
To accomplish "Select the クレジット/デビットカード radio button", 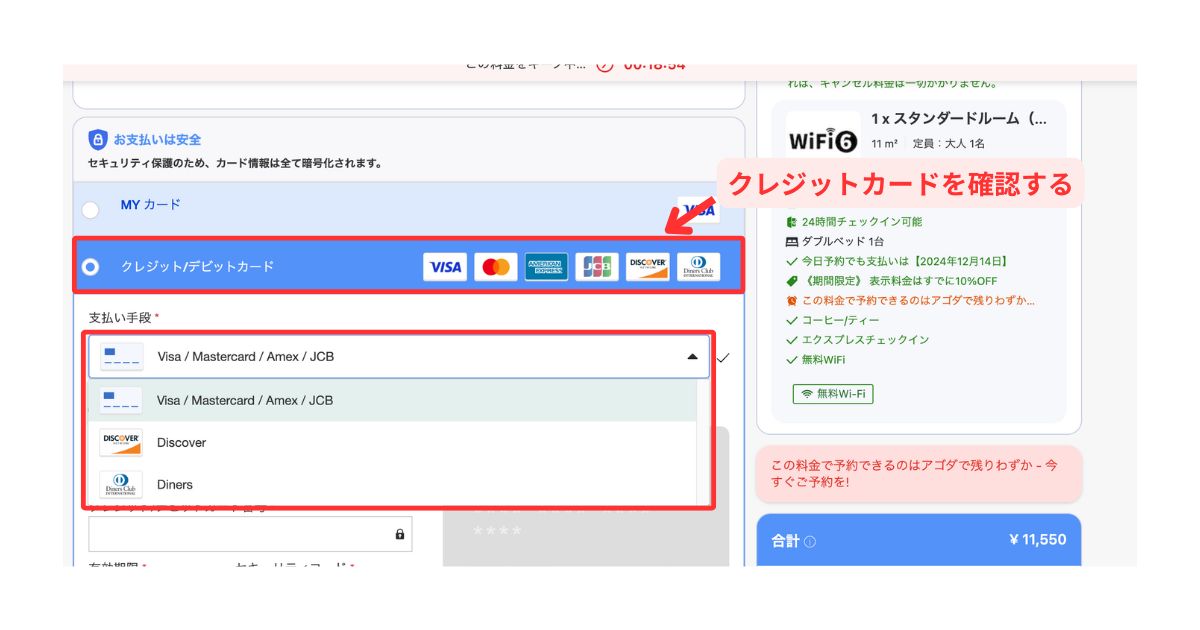I will coord(91,267).
